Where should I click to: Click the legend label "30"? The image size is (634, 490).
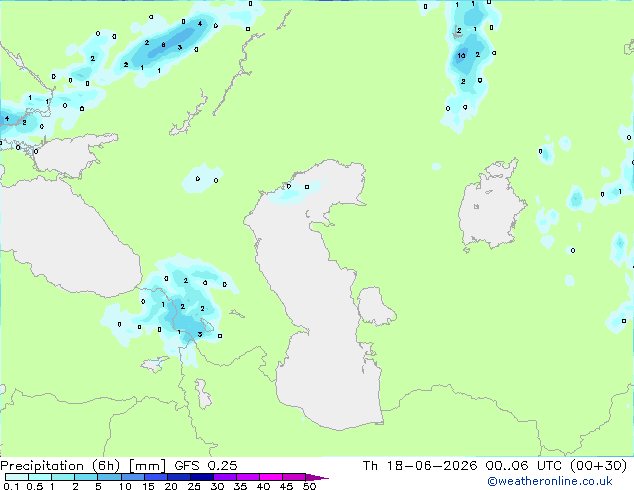pos(217,486)
